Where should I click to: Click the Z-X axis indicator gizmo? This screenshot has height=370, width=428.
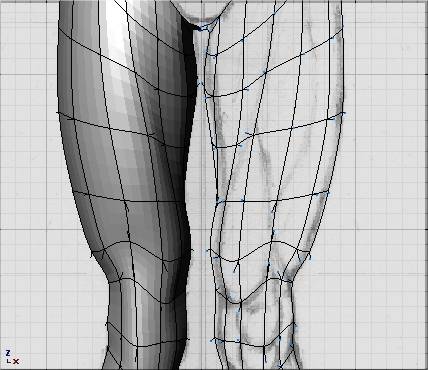tap(12, 357)
